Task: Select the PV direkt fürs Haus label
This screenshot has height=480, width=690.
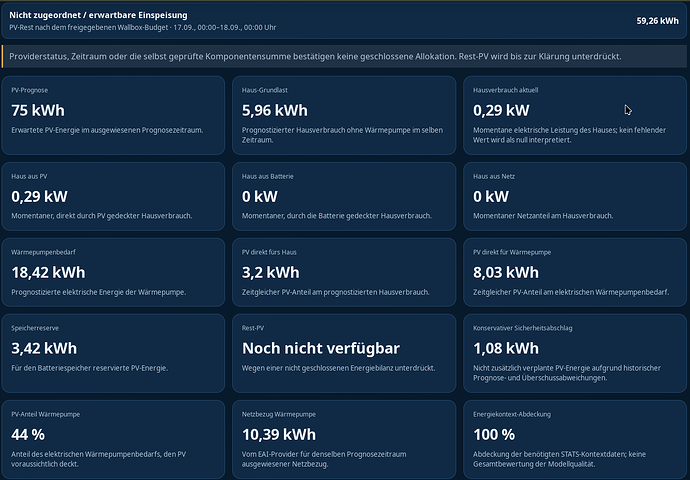Action: tap(269, 252)
